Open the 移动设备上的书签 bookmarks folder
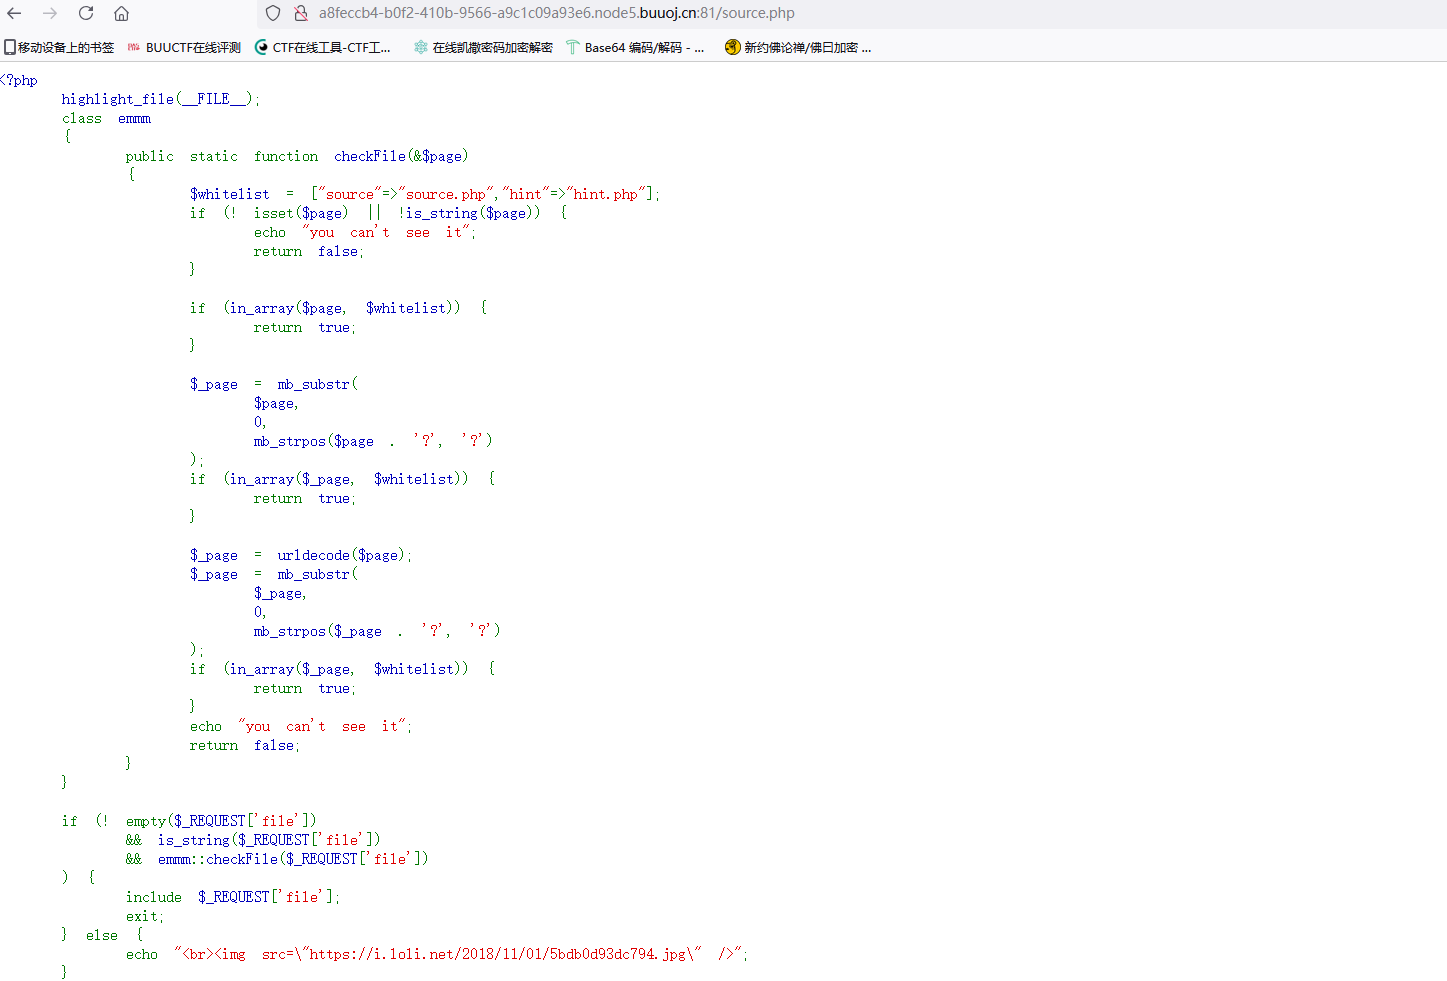The height and width of the screenshot is (981, 1447). (59, 47)
